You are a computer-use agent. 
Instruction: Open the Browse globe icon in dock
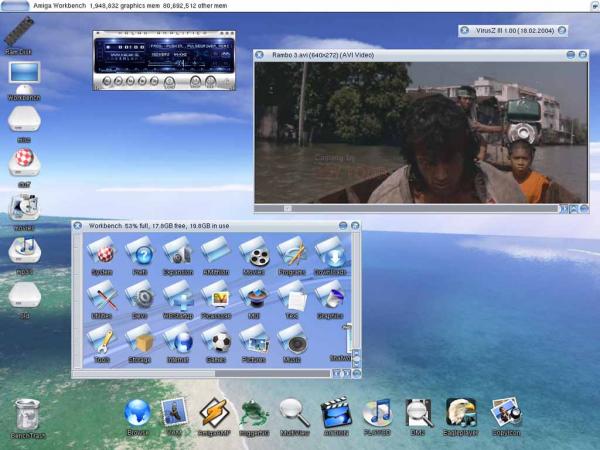point(137,417)
